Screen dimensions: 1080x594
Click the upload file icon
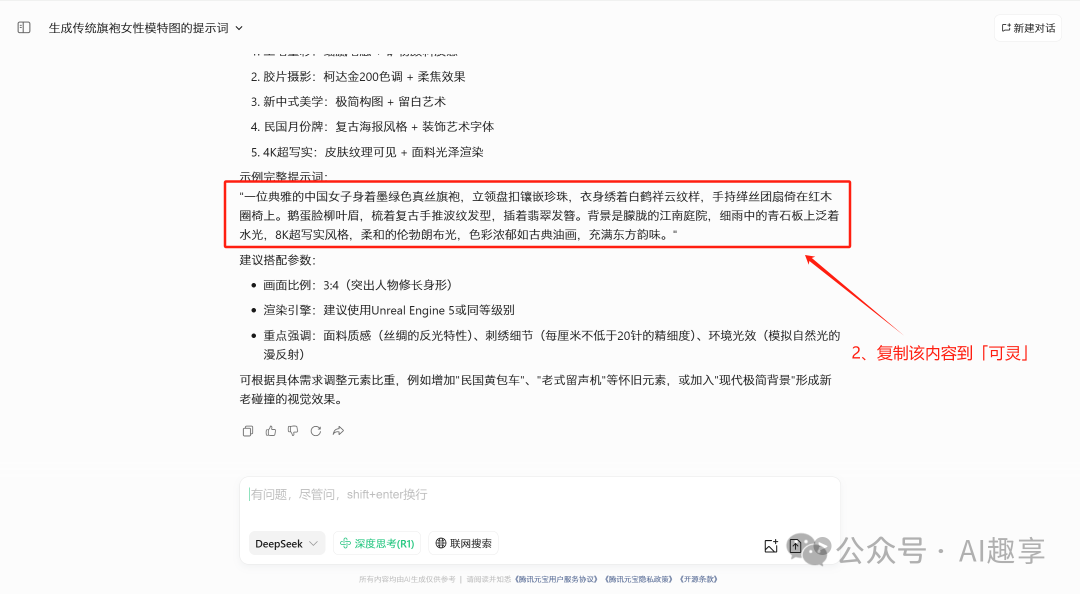(x=796, y=546)
